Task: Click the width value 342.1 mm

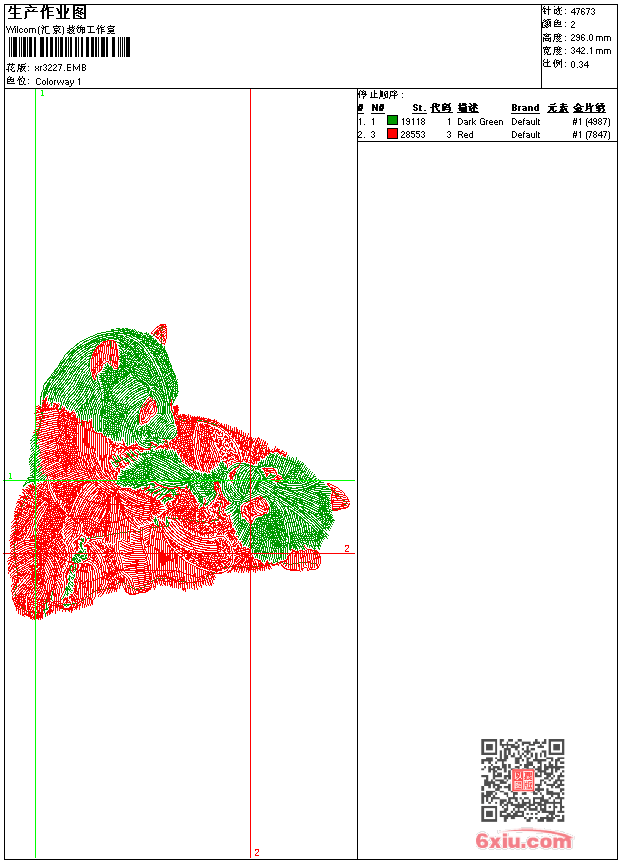Action: tap(590, 51)
